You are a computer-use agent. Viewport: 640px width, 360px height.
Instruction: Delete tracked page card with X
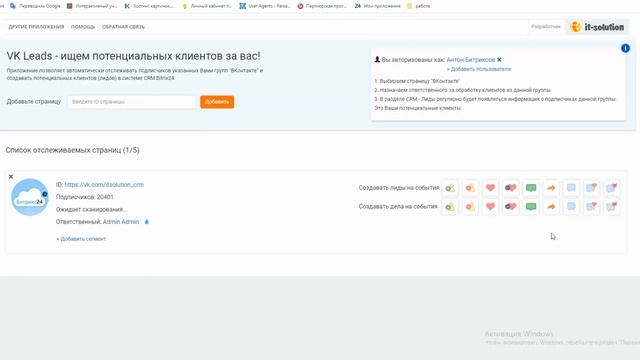pos(11,177)
